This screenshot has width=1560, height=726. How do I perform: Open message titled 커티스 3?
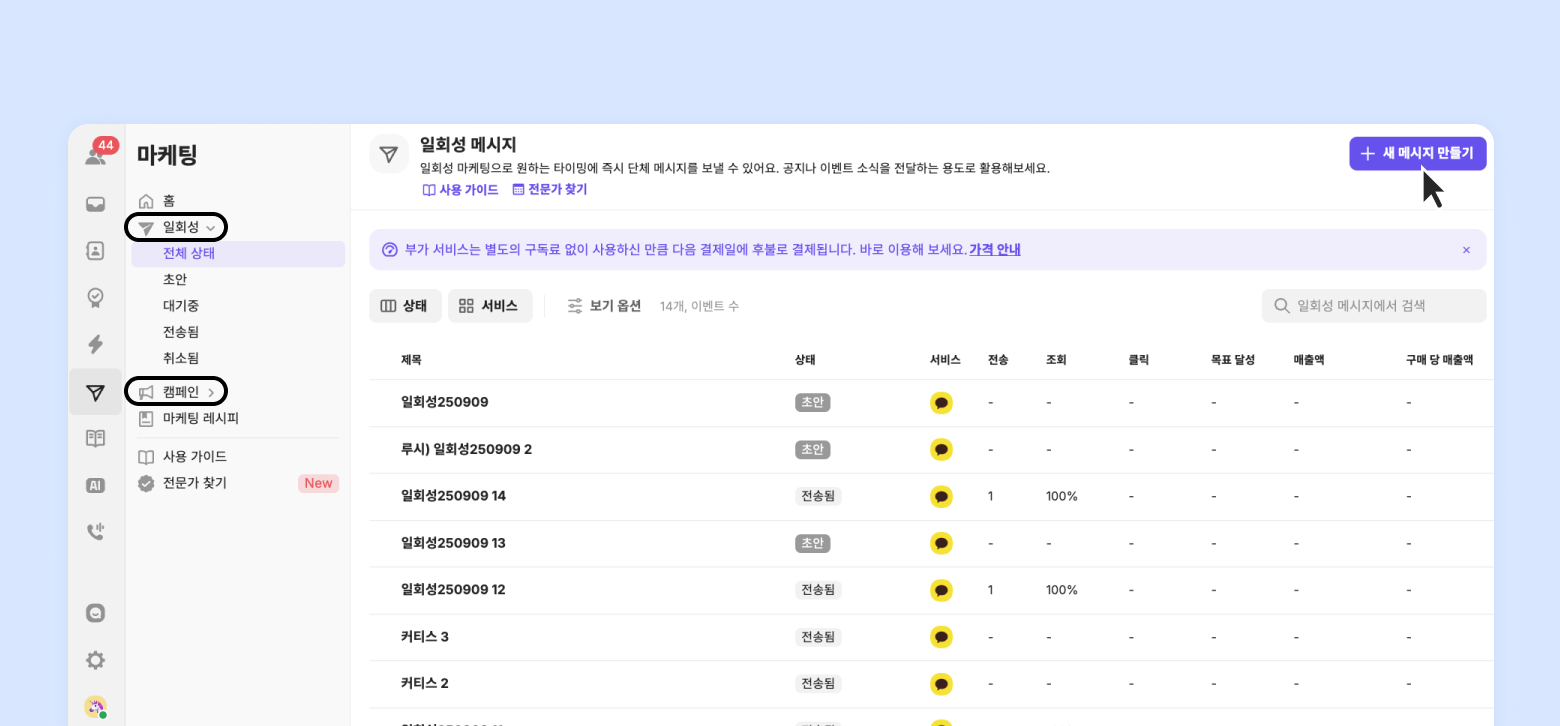coord(424,637)
